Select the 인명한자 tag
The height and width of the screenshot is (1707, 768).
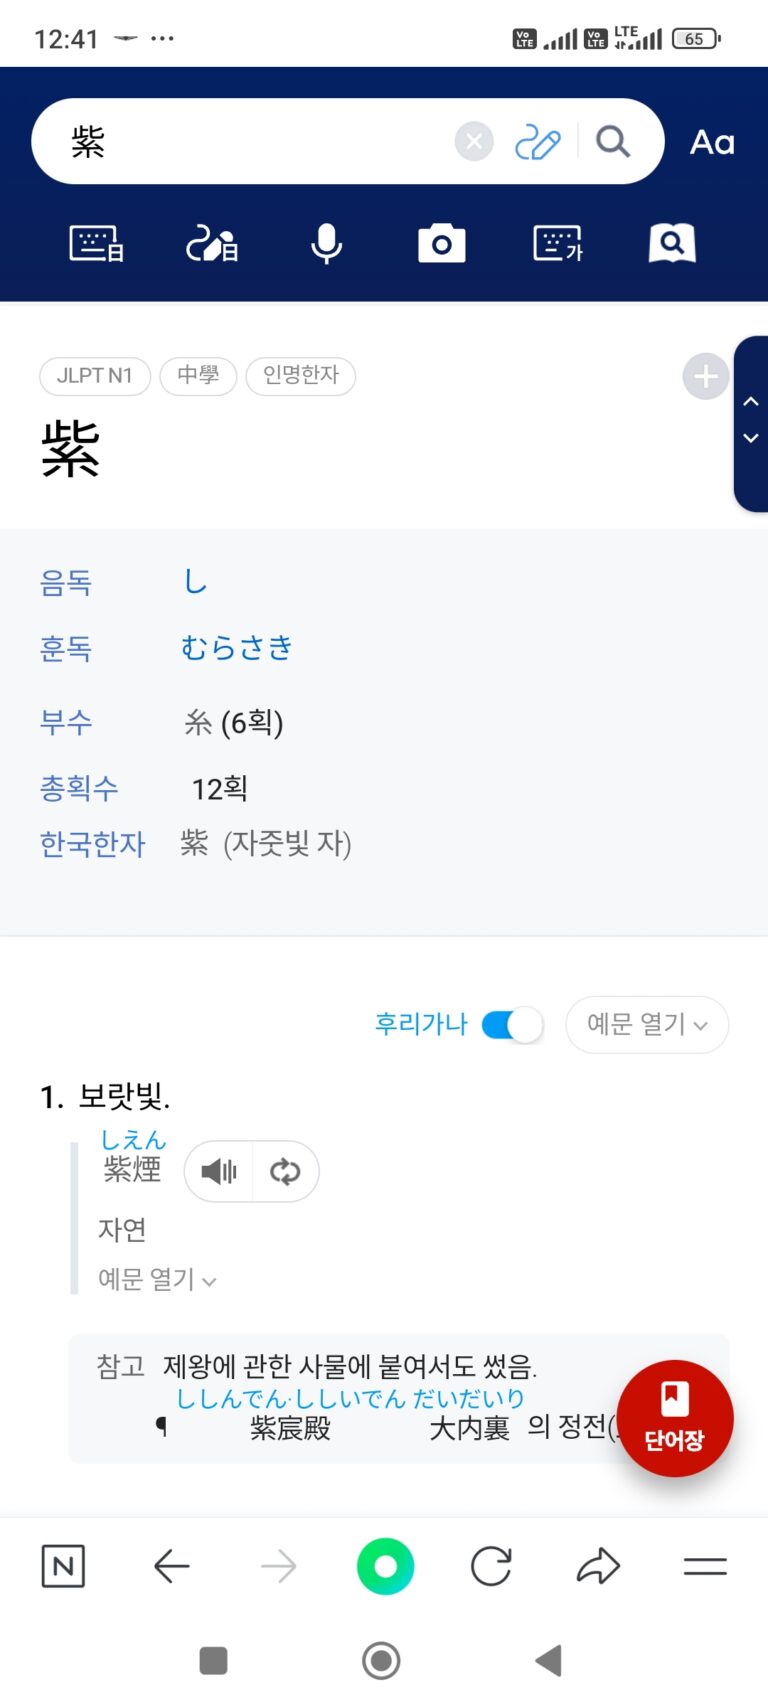click(300, 376)
